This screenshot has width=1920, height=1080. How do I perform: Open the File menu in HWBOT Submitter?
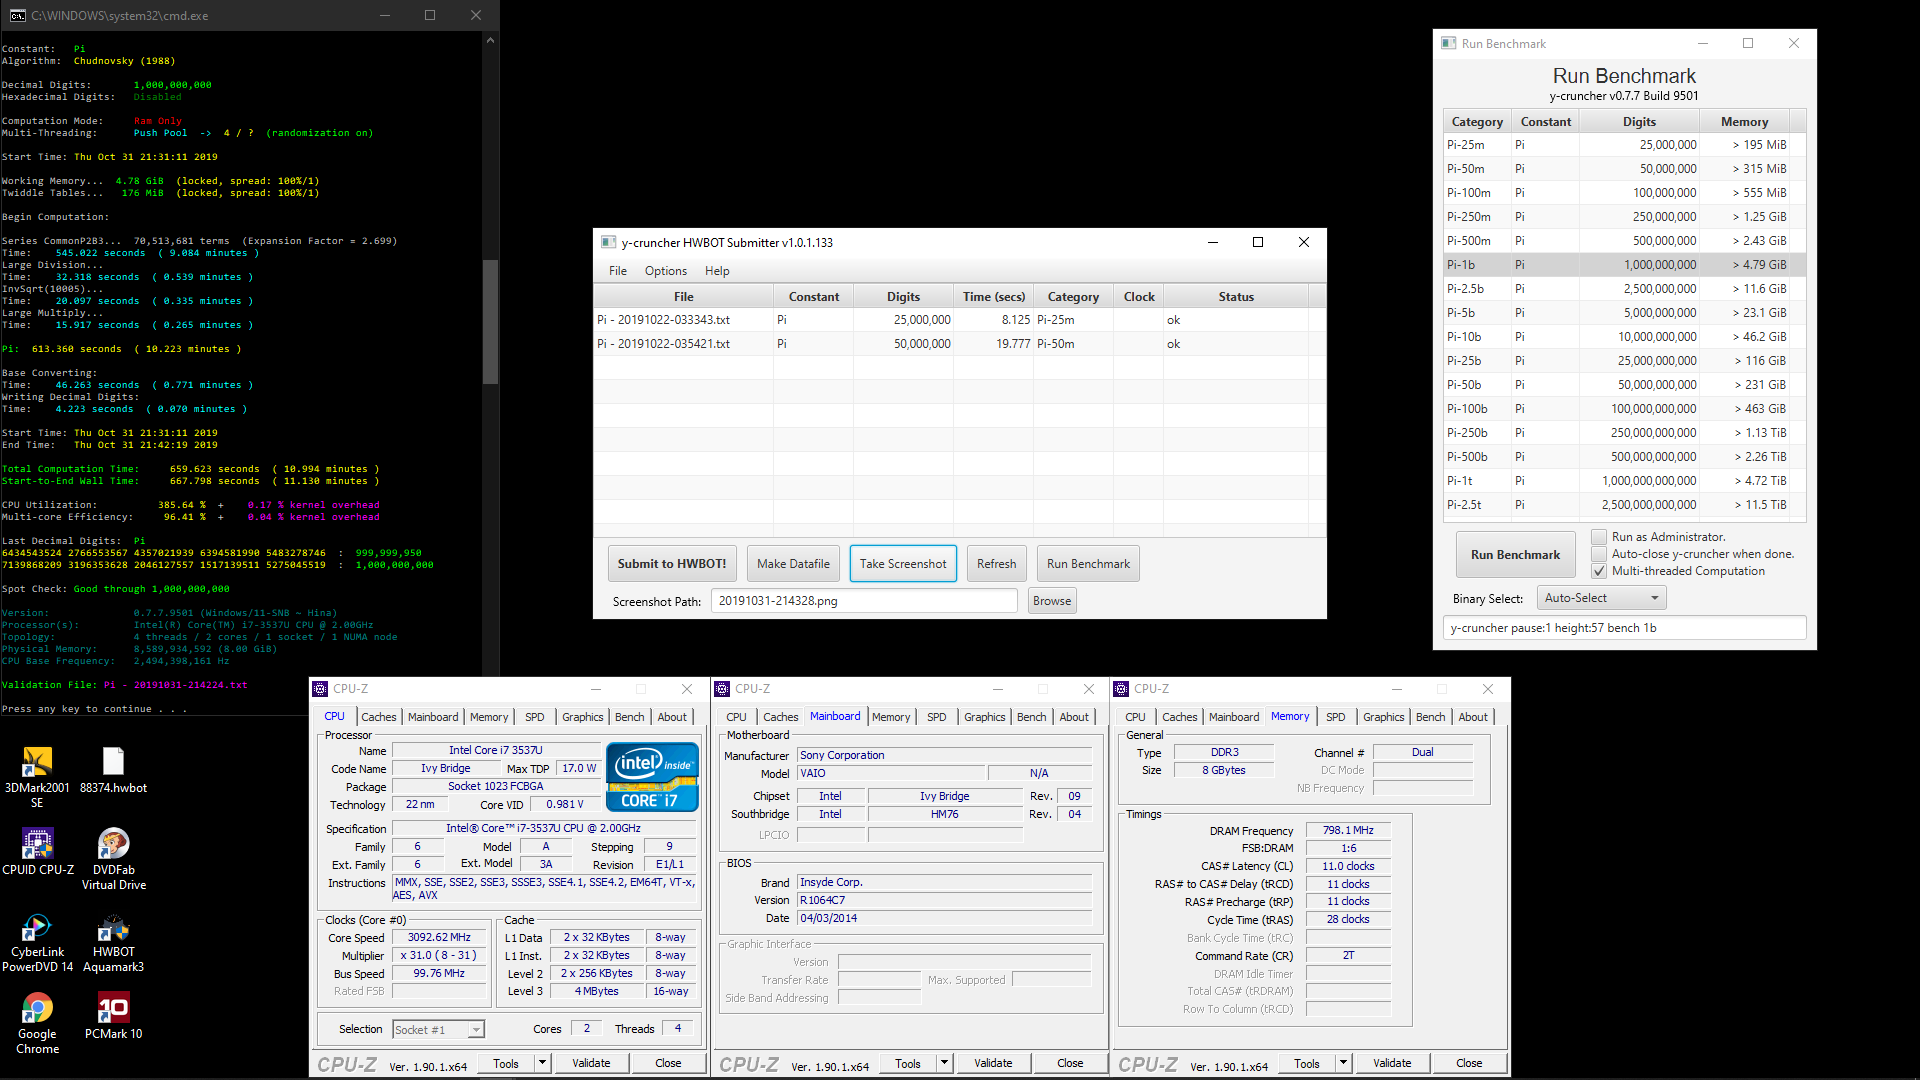coord(618,271)
